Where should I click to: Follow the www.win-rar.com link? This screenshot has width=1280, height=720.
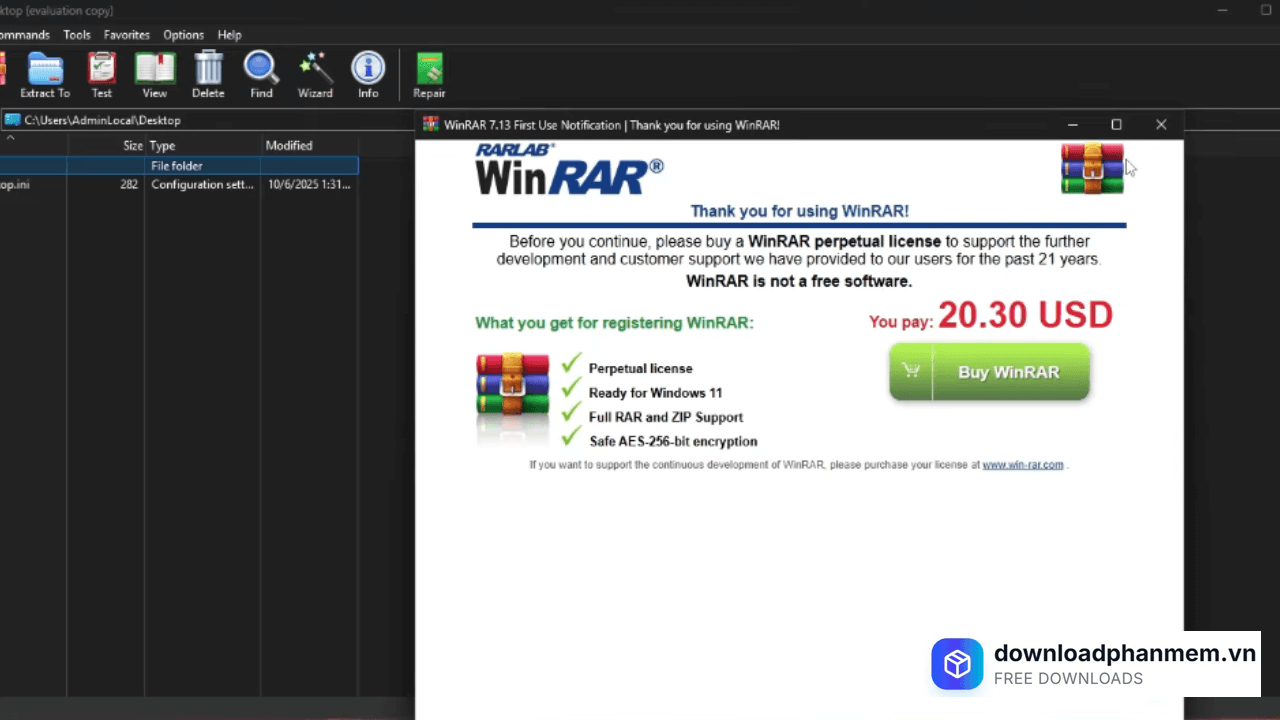(x=1022, y=465)
